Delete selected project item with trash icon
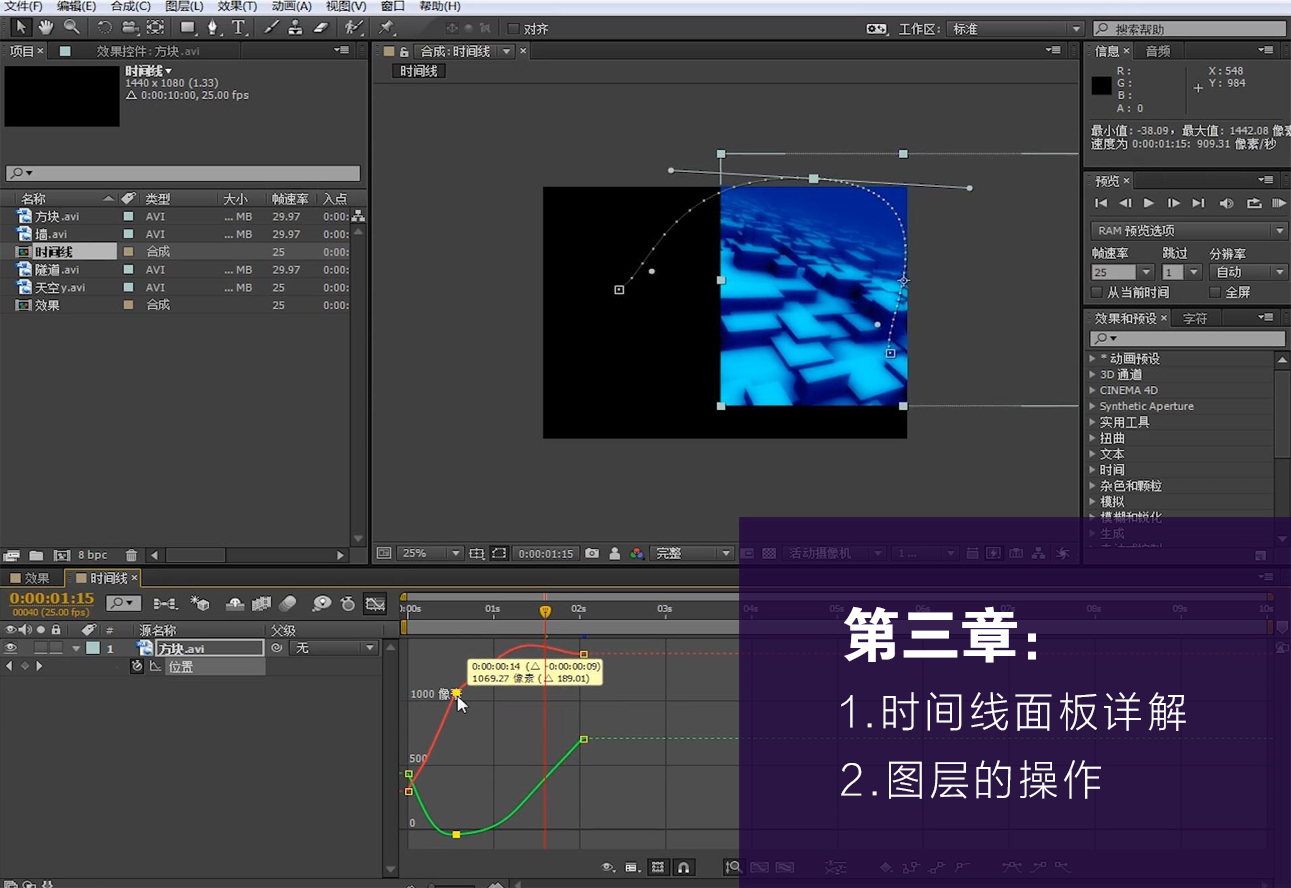Screen dimensions: 1291x888 (131, 555)
